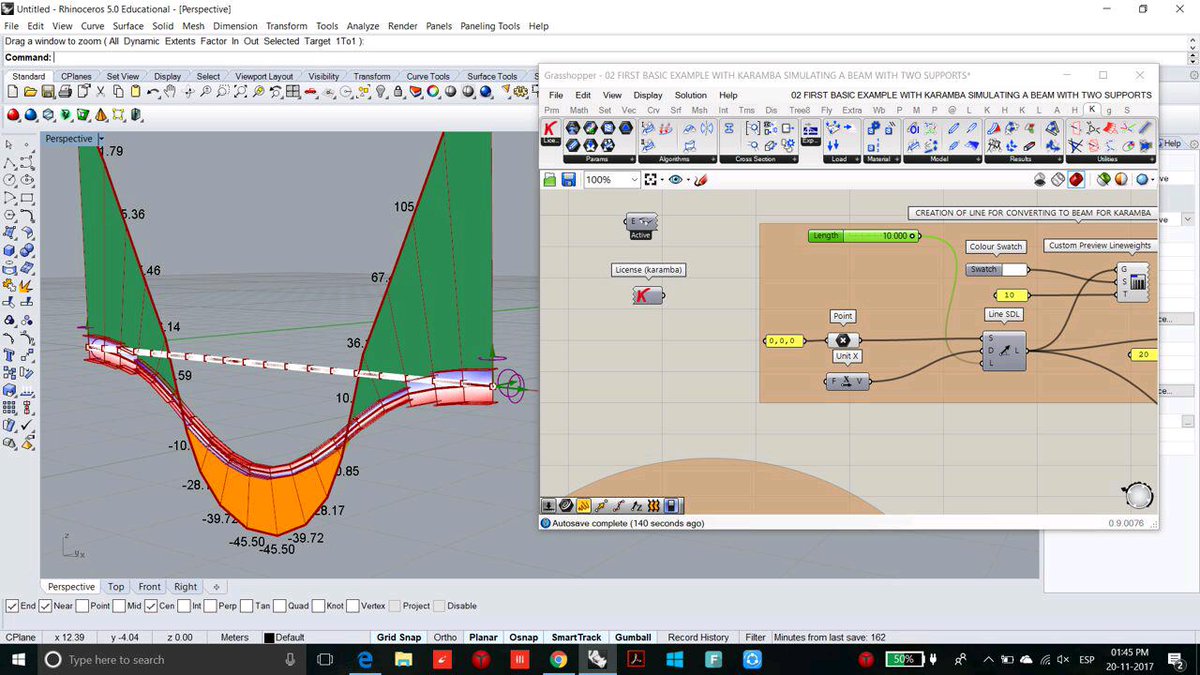The width and height of the screenshot is (1200, 675).
Task: Click the Undo arrow icon in Rhino
Action: (x=153, y=91)
